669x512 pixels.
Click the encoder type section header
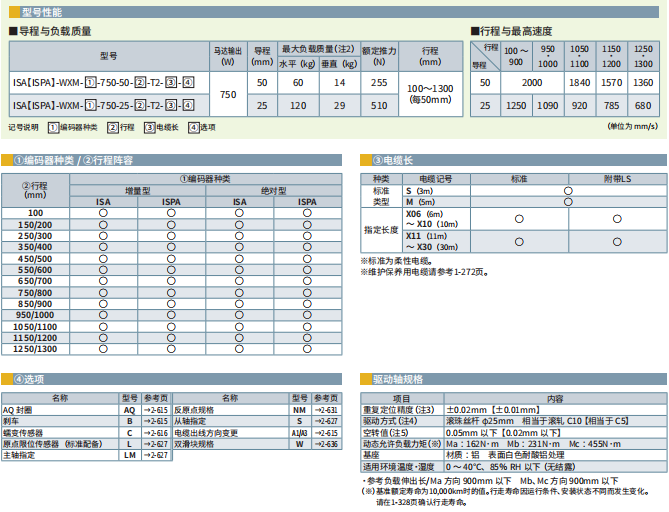coord(172,160)
